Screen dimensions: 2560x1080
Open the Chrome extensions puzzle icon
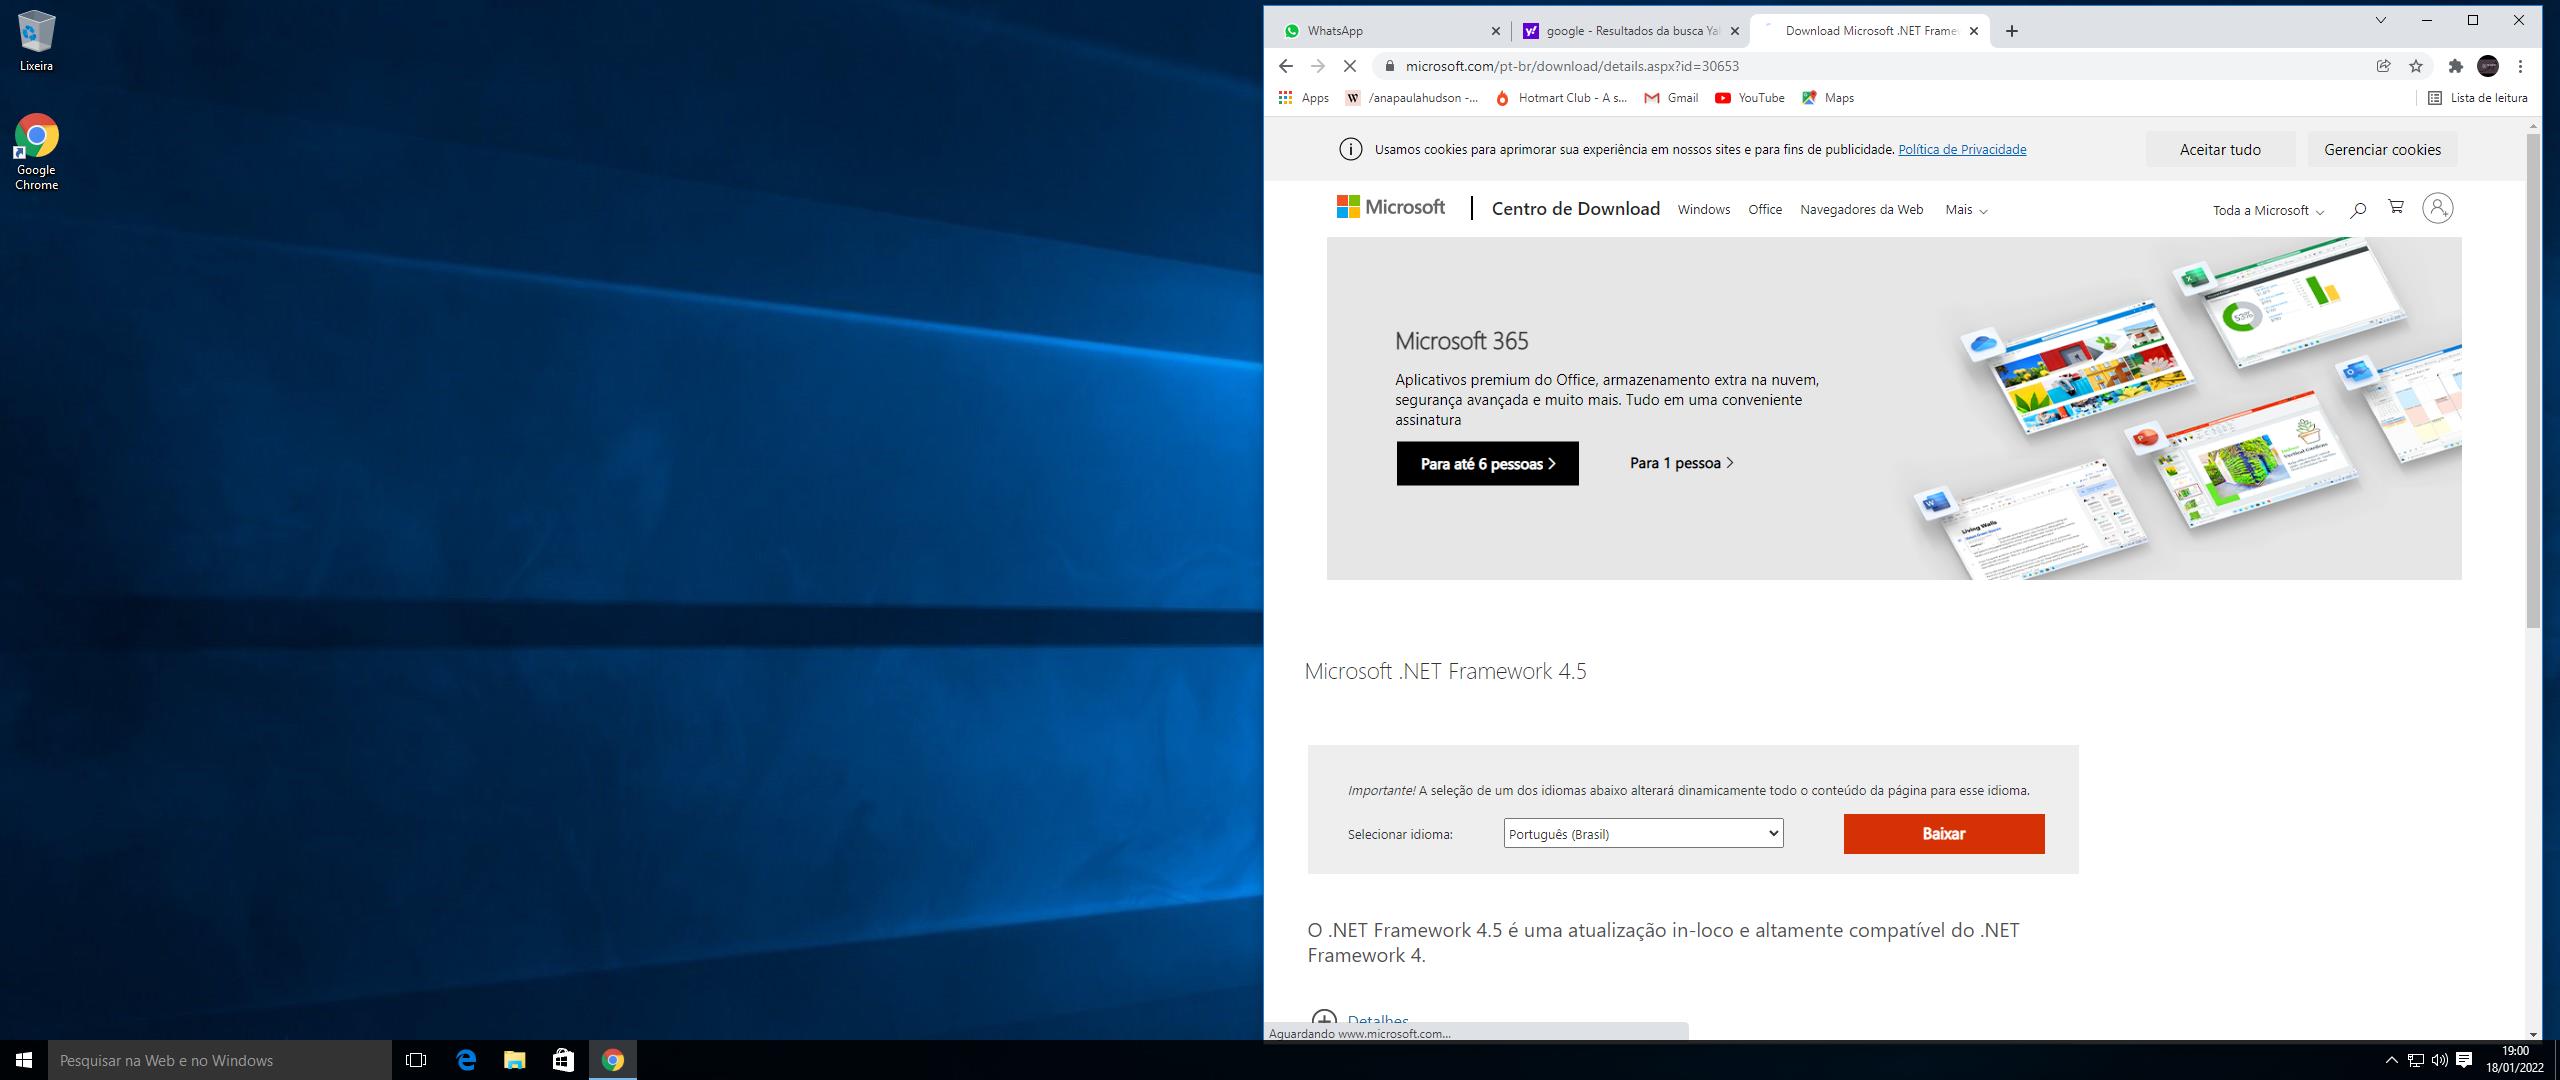pyautogui.click(x=2455, y=66)
